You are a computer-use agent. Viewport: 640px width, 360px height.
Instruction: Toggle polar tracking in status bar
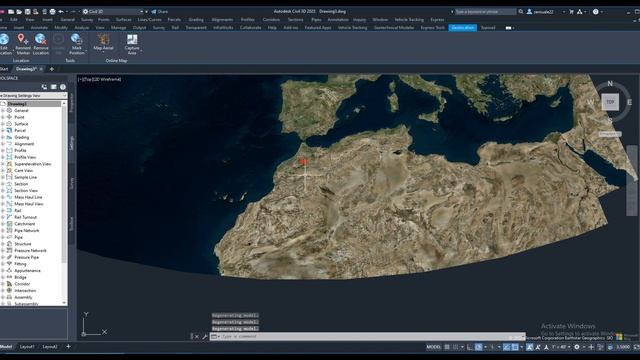478,347
